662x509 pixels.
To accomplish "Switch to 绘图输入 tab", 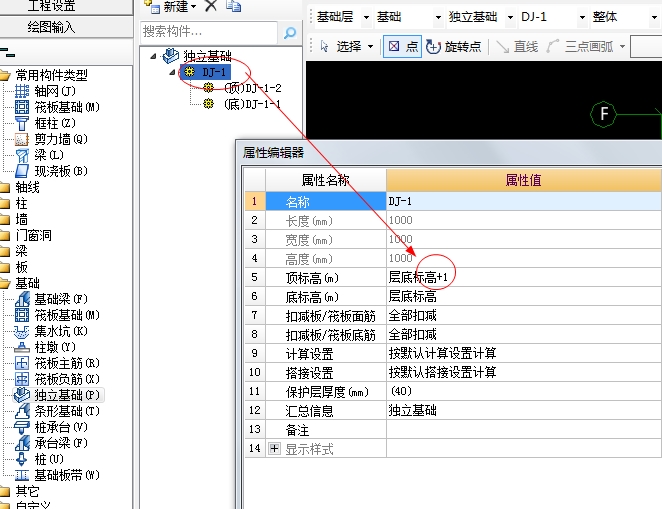I will click(51, 27).
